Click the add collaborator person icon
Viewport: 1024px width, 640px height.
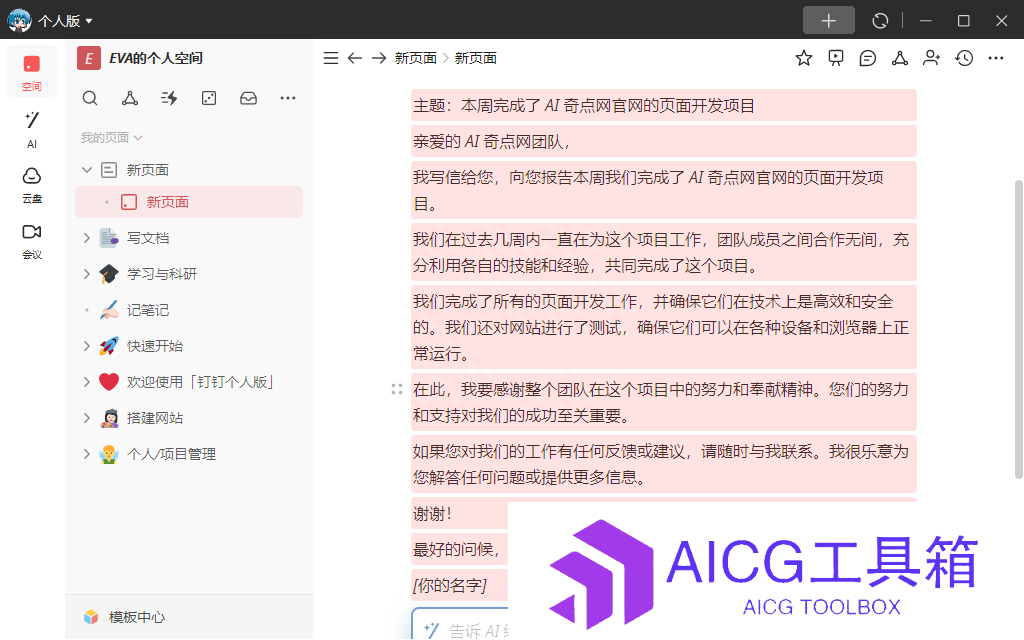point(932,58)
